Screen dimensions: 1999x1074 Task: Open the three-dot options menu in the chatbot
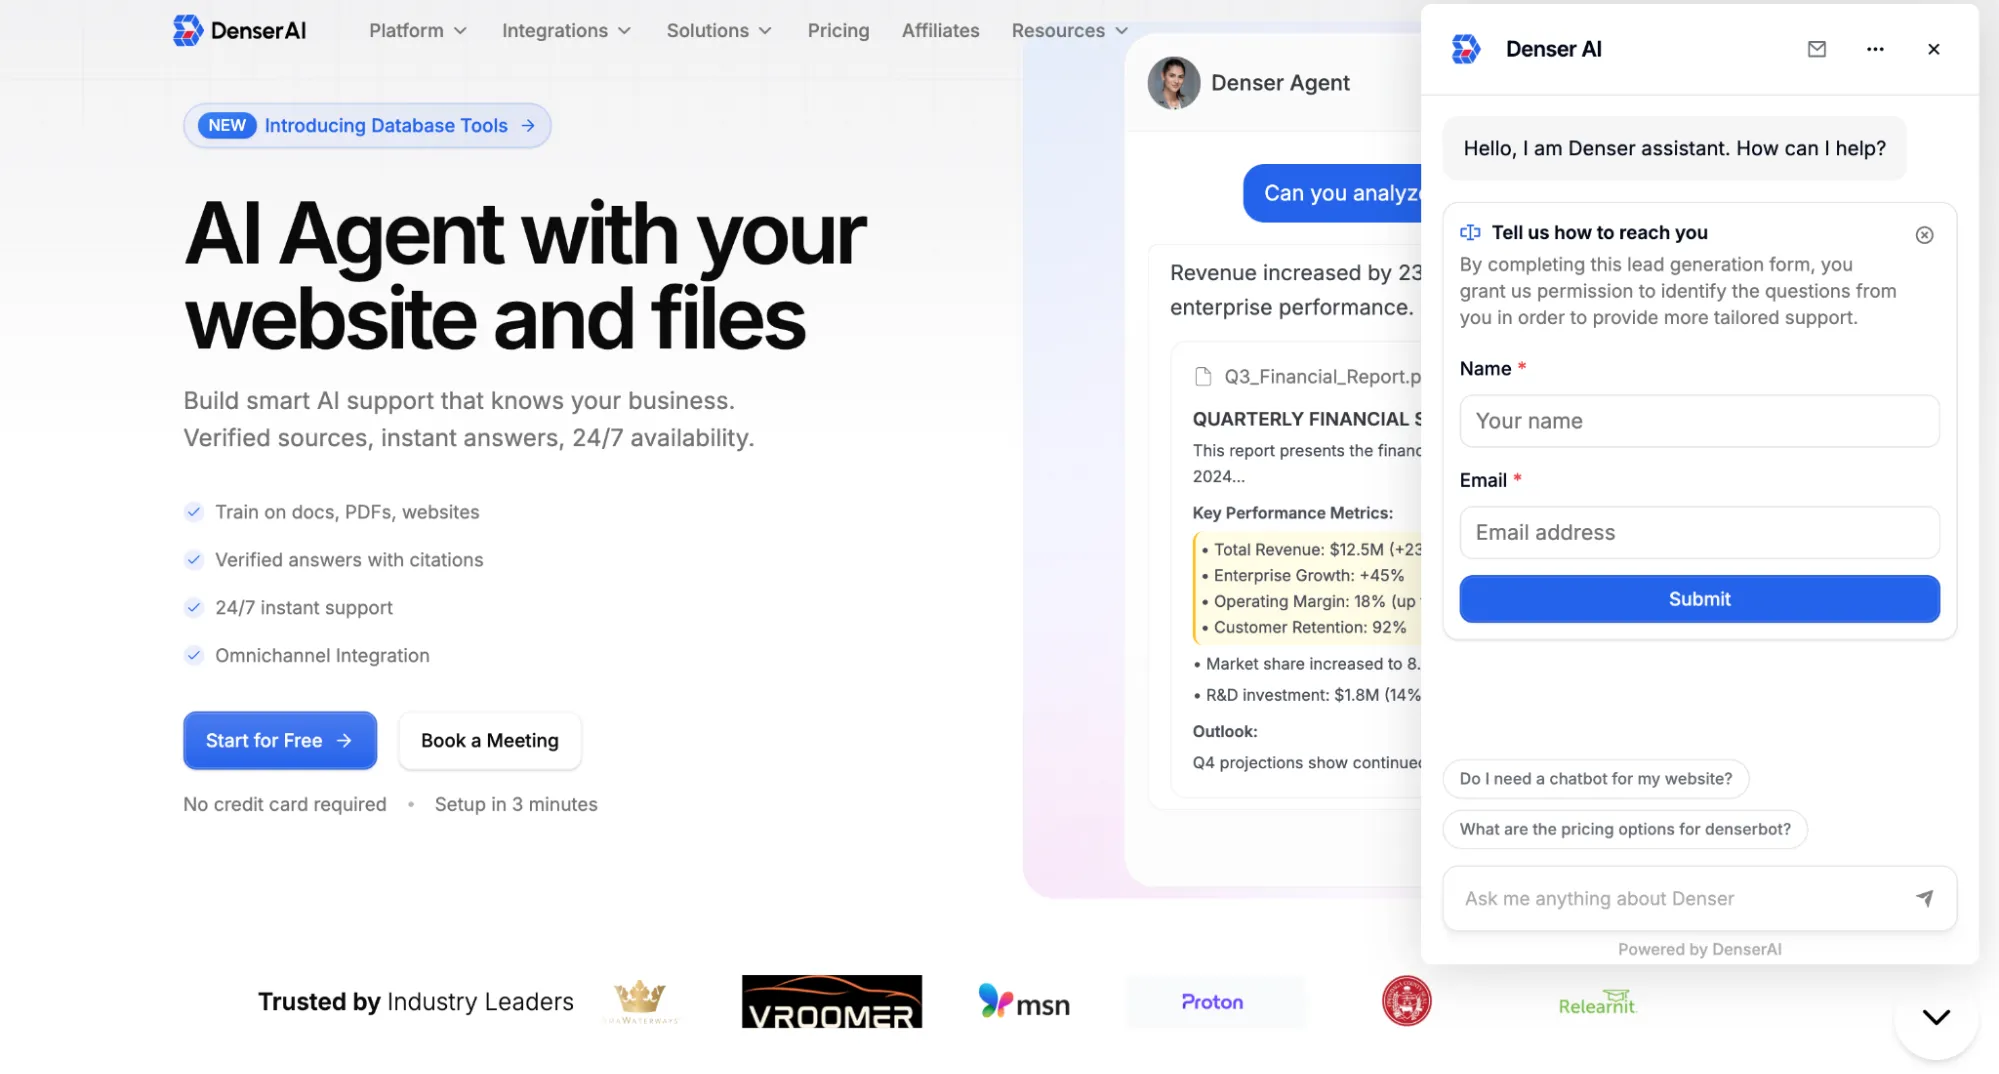pyautogui.click(x=1874, y=48)
